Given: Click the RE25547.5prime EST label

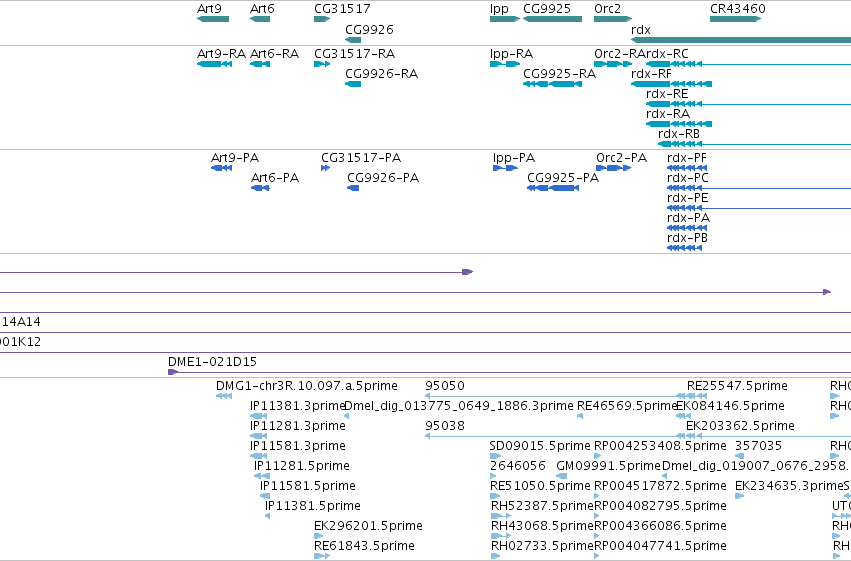Looking at the screenshot, I should [x=737, y=386].
